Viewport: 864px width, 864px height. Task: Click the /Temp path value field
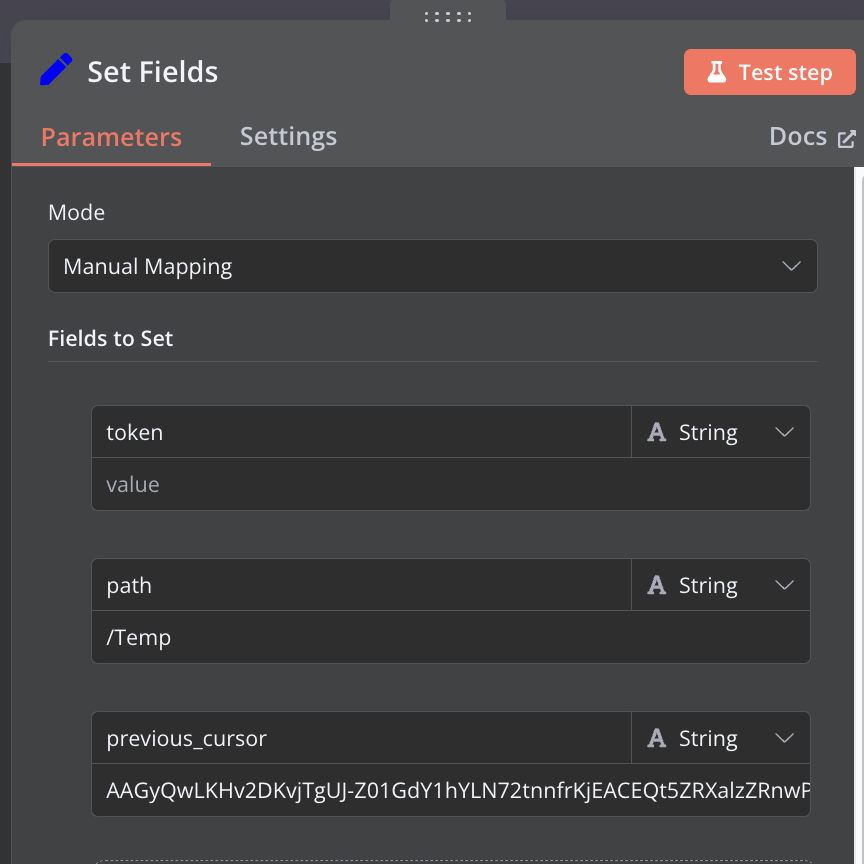point(451,637)
